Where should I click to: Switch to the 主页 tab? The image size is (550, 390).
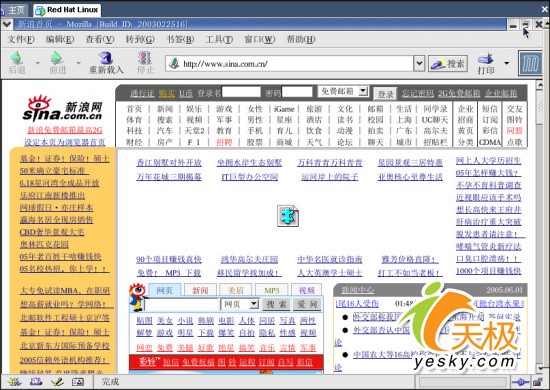[14, 10]
